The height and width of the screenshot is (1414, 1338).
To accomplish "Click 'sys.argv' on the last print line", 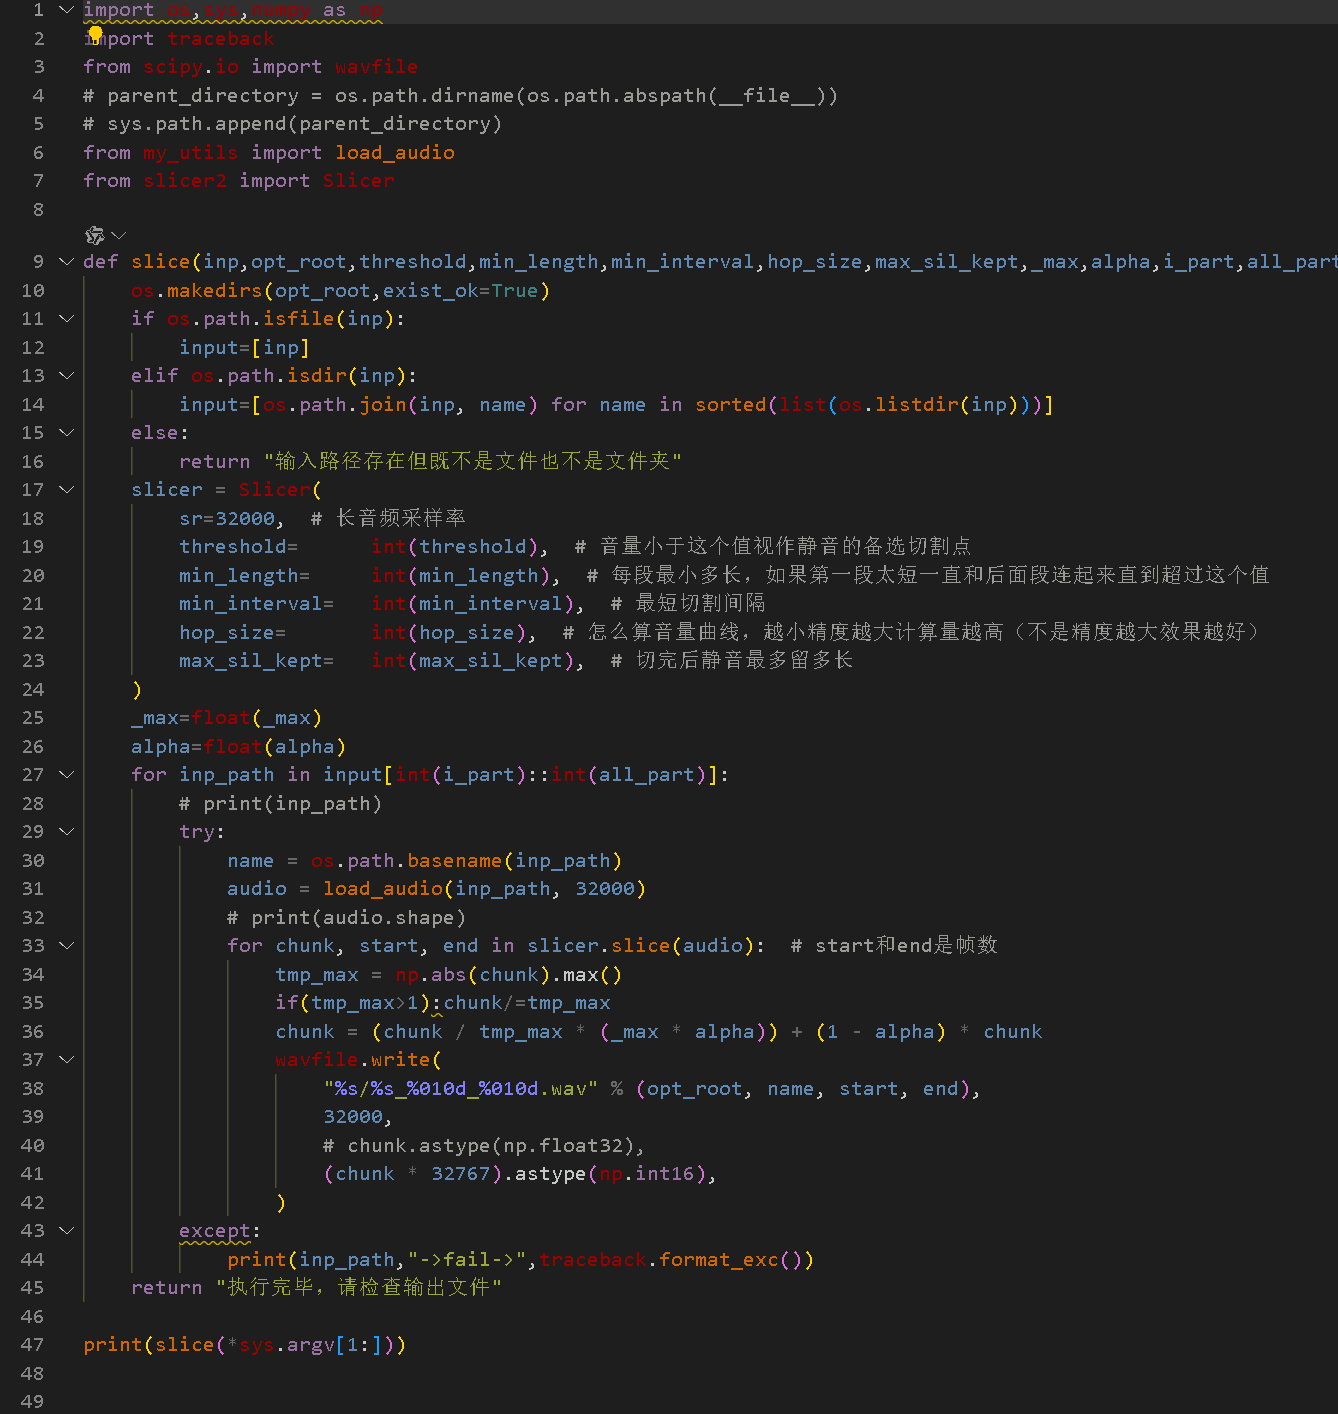I will tap(287, 1344).
